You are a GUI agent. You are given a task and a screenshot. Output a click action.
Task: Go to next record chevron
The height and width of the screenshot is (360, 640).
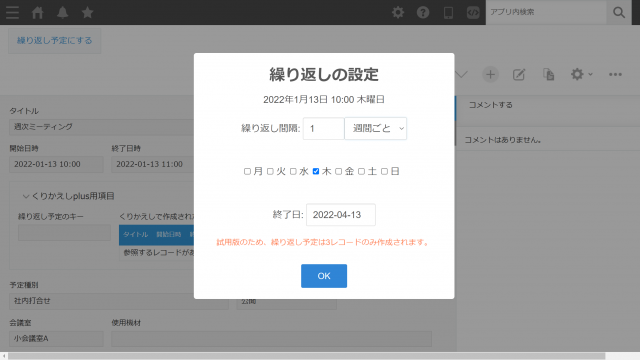click(x=462, y=75)
